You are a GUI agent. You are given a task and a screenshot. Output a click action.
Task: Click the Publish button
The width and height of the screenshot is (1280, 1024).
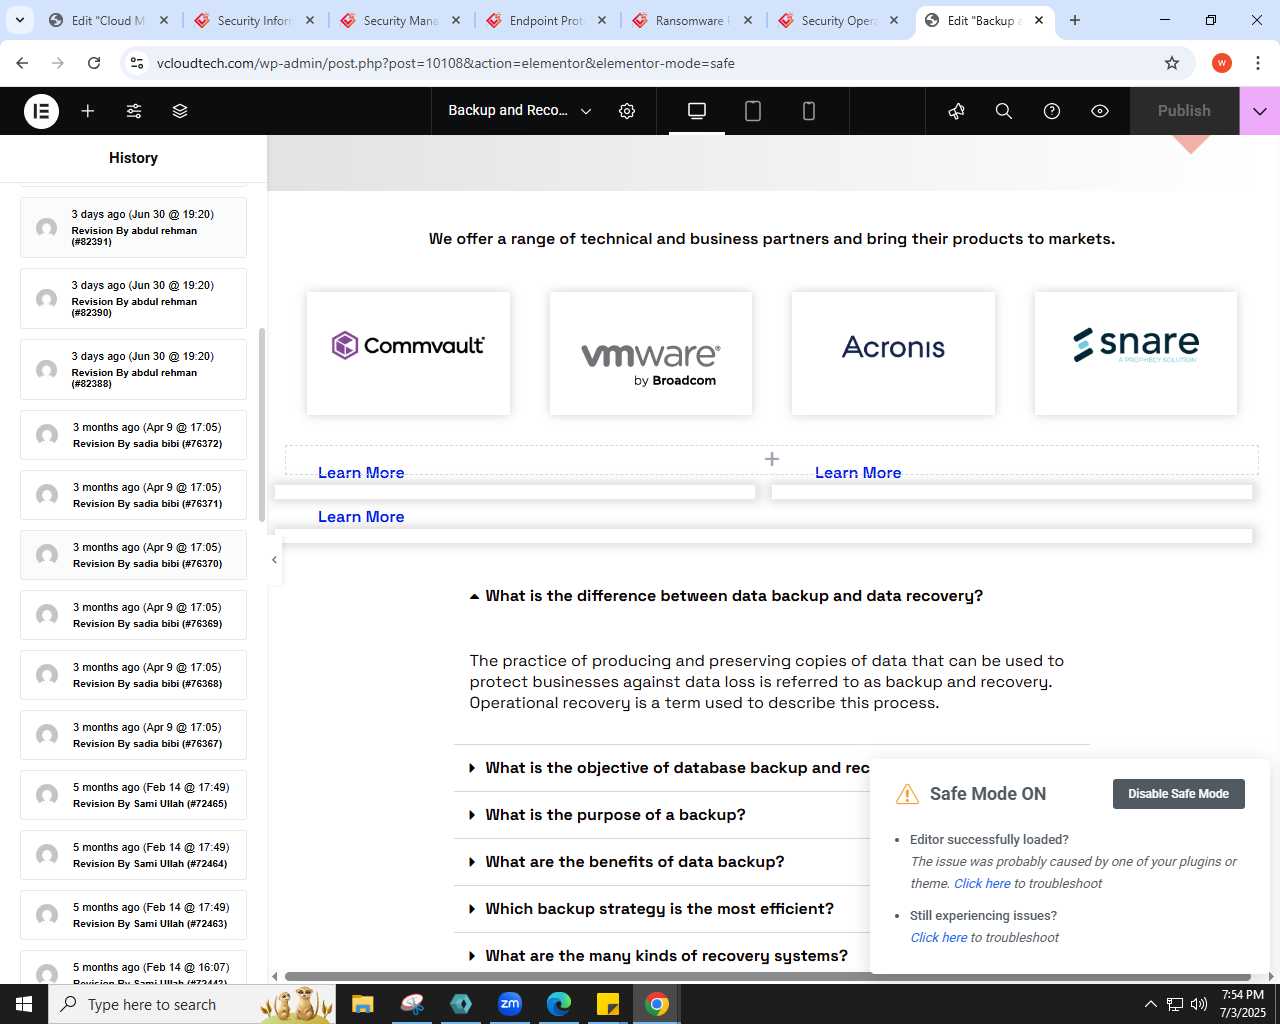1184,111
